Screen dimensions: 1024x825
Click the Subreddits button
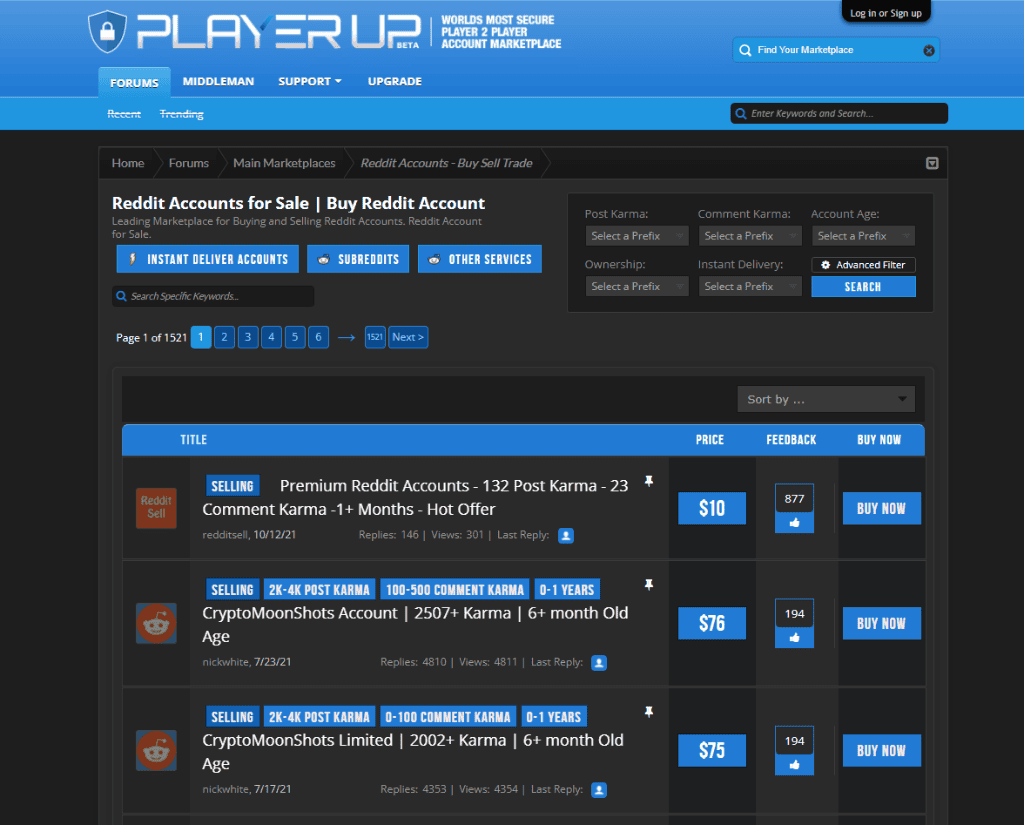pos(358,259)
